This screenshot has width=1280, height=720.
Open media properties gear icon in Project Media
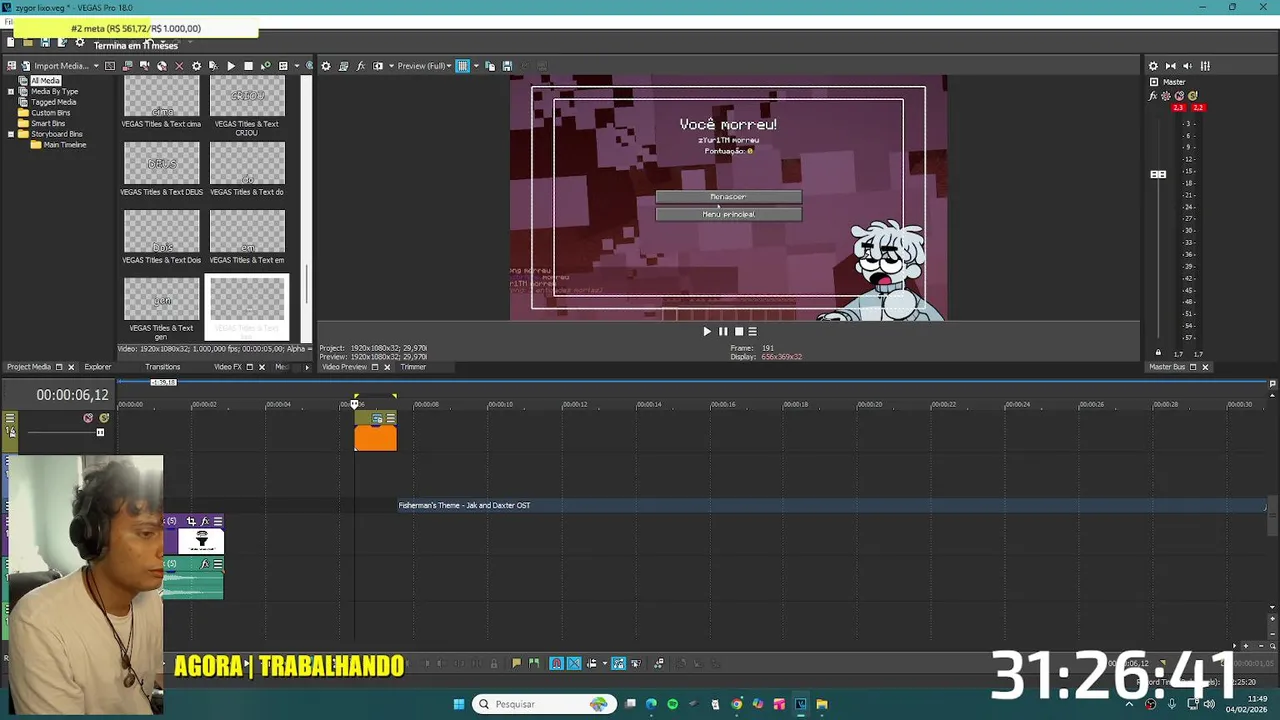196,66
